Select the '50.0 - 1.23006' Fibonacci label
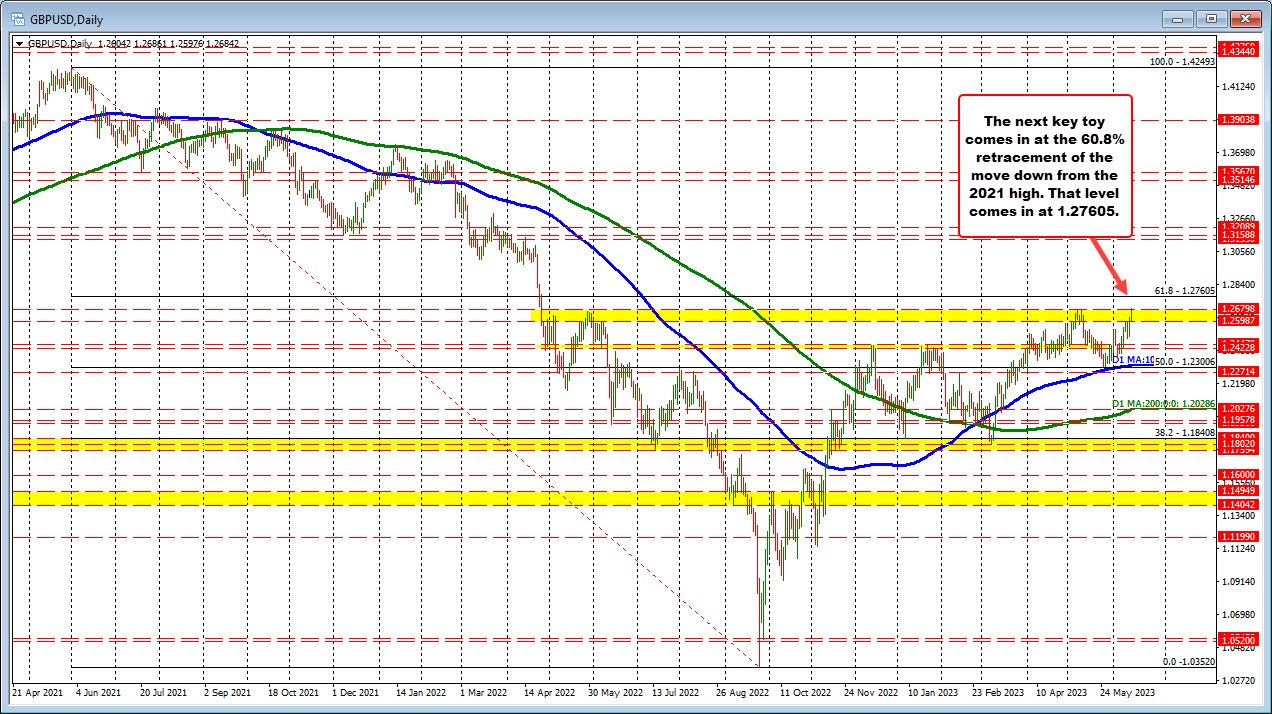This screenshot has width=1272, height=714. (1185, 360)
